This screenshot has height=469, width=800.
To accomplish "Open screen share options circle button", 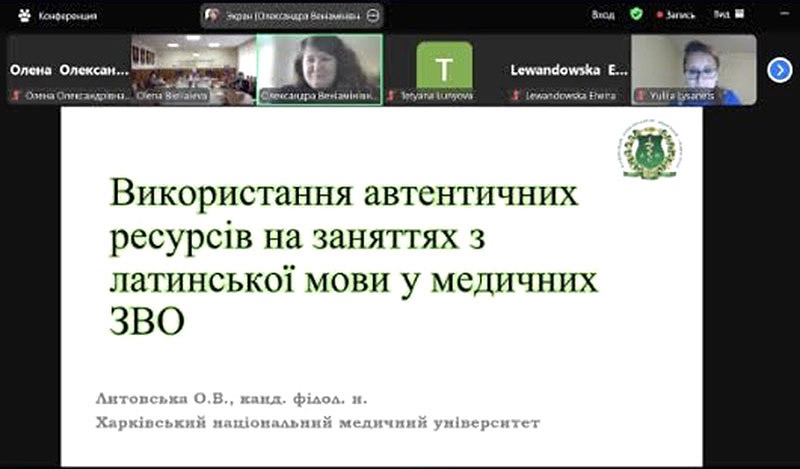I will (372, 16).
